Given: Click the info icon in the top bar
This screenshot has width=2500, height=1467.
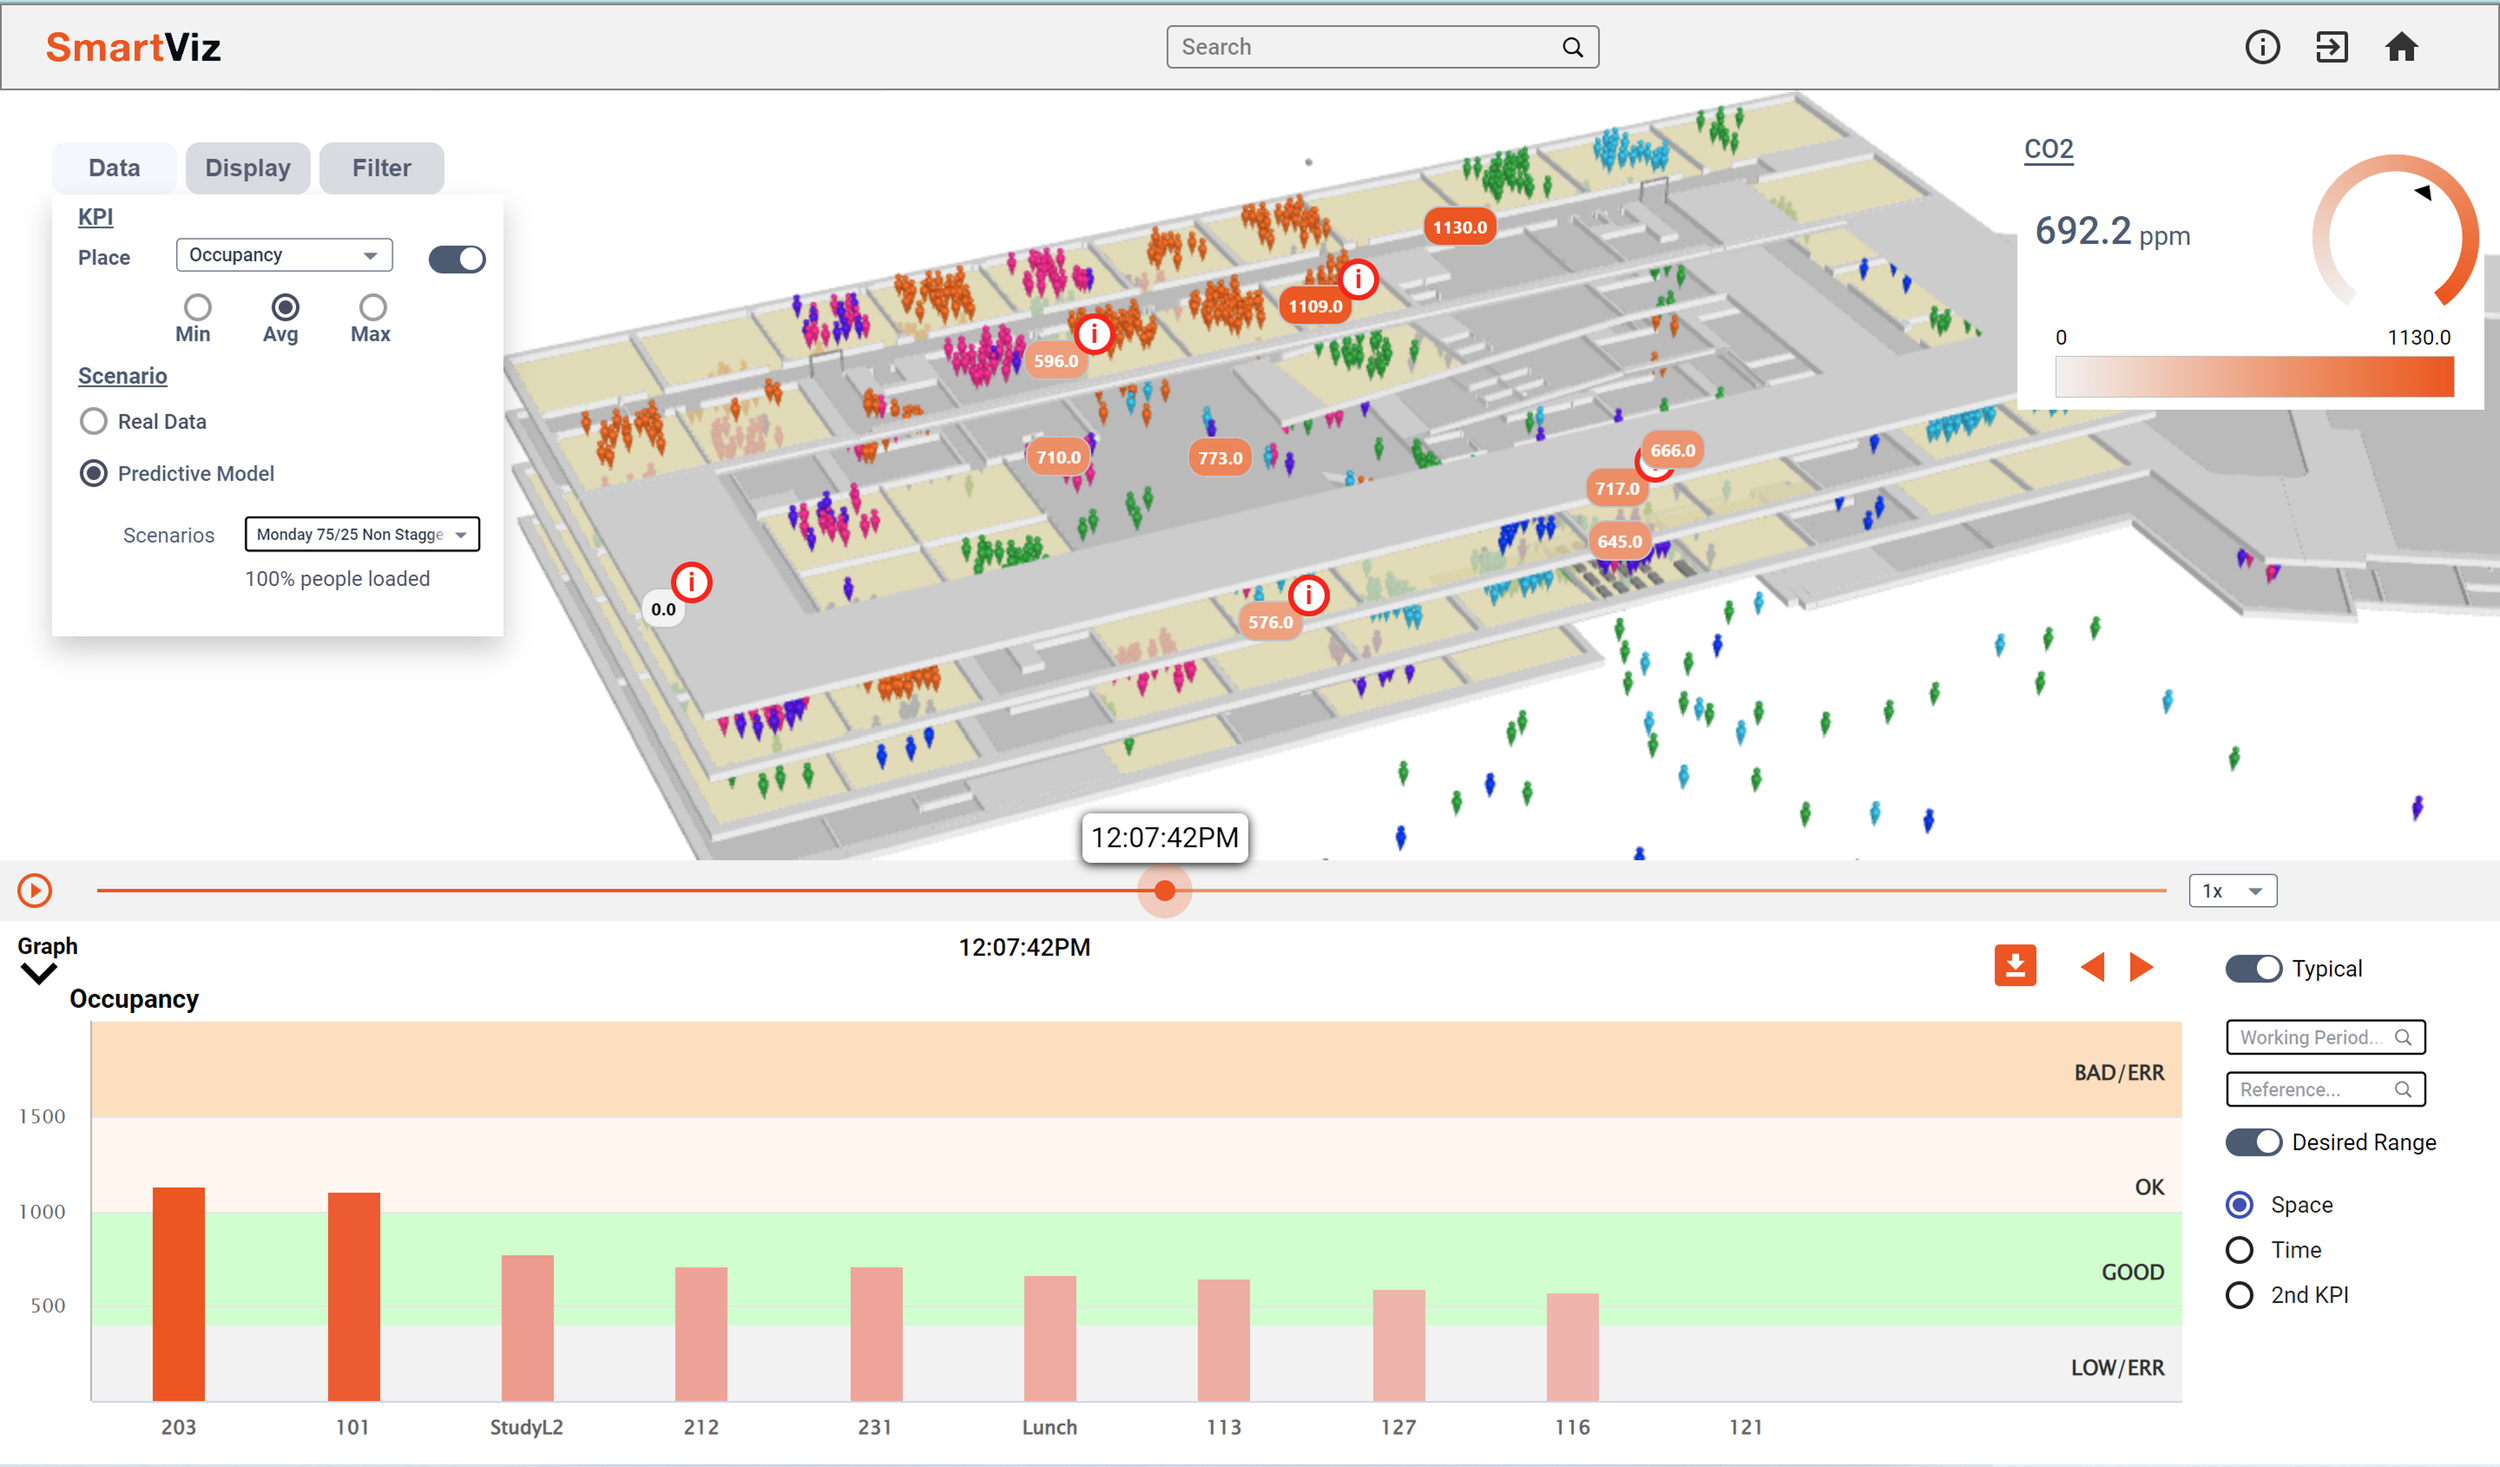Looking at the screenshot, I should pos(2262,46).
